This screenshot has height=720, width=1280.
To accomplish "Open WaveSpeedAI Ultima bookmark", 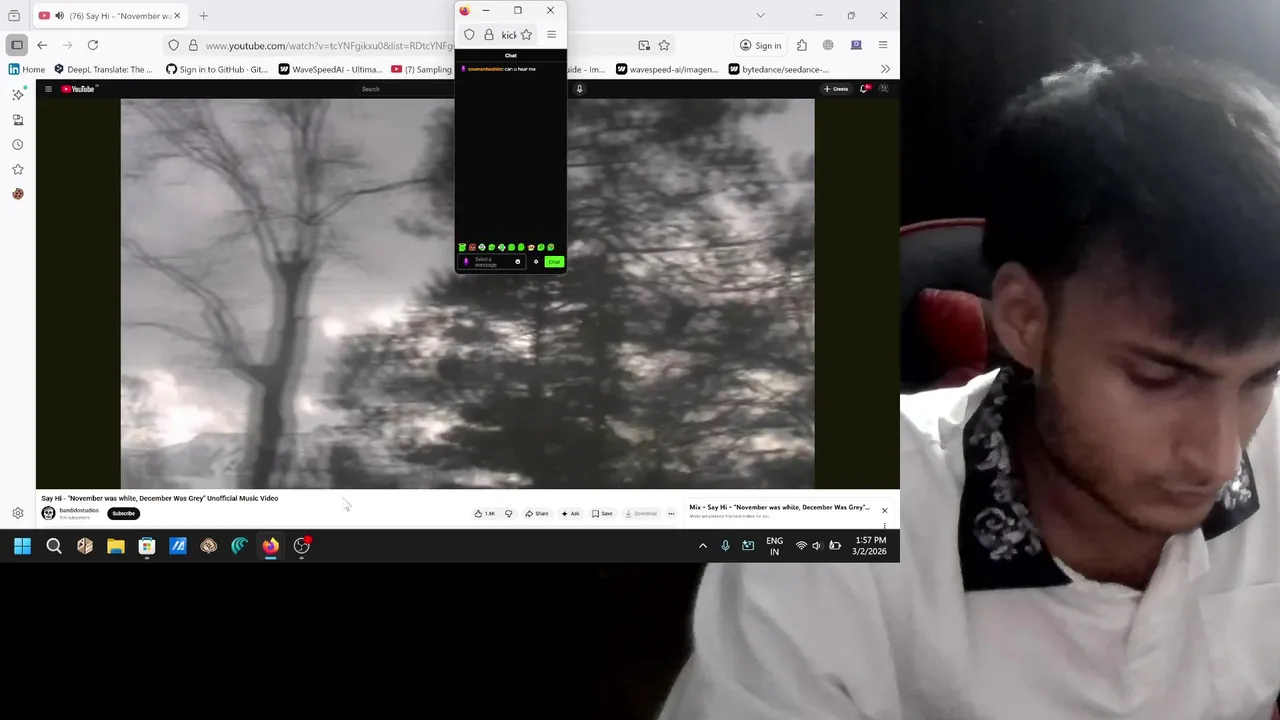I will coord(331,69).
